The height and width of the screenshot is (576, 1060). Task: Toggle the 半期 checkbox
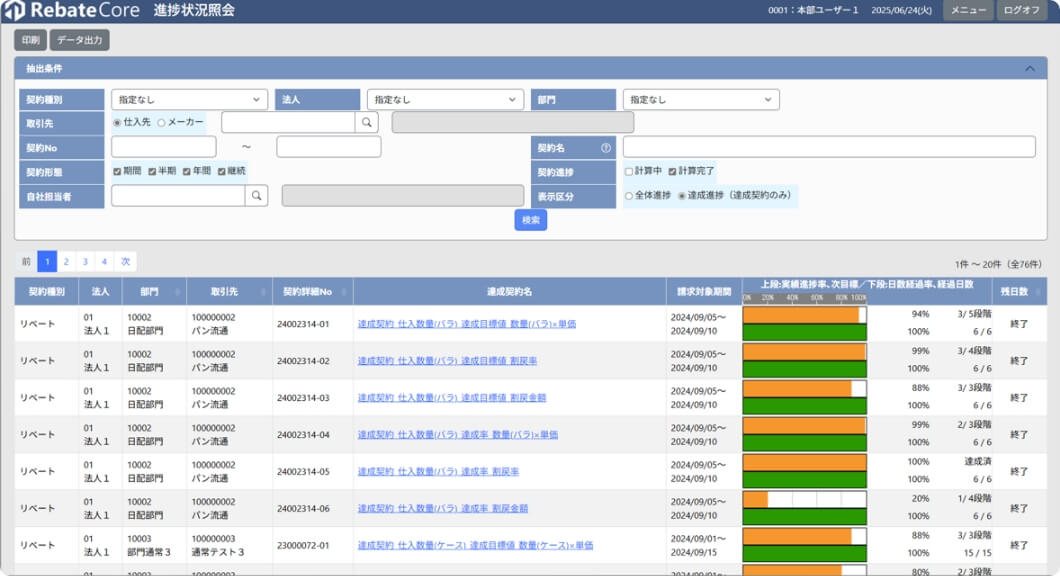[152, 171]
